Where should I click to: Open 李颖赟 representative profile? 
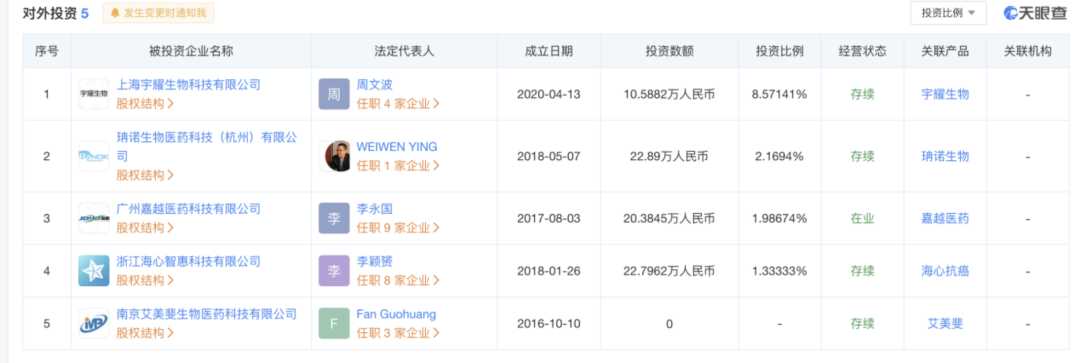374,261
